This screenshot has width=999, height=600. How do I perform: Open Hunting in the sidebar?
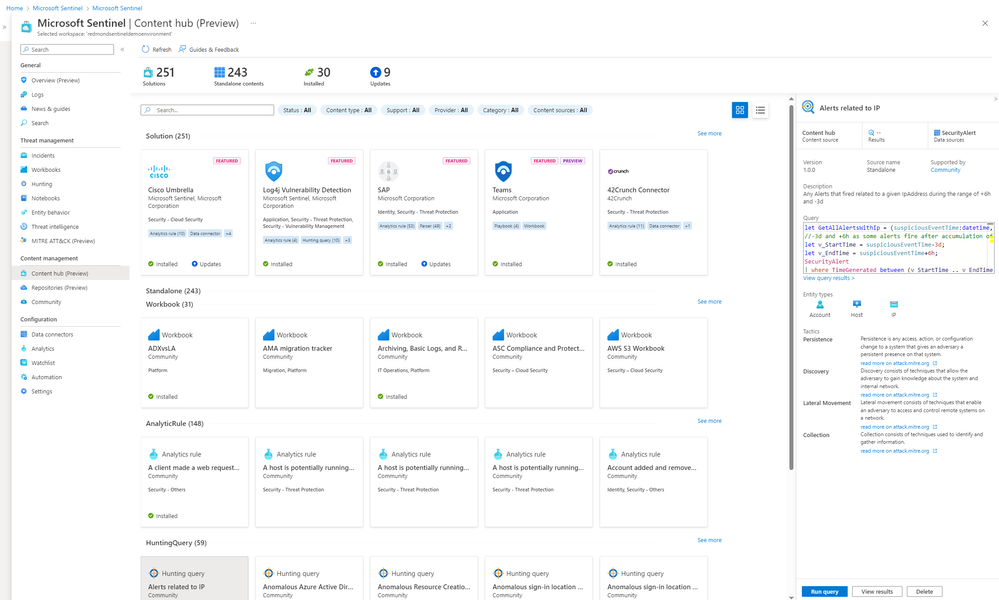tap(41, 184)
